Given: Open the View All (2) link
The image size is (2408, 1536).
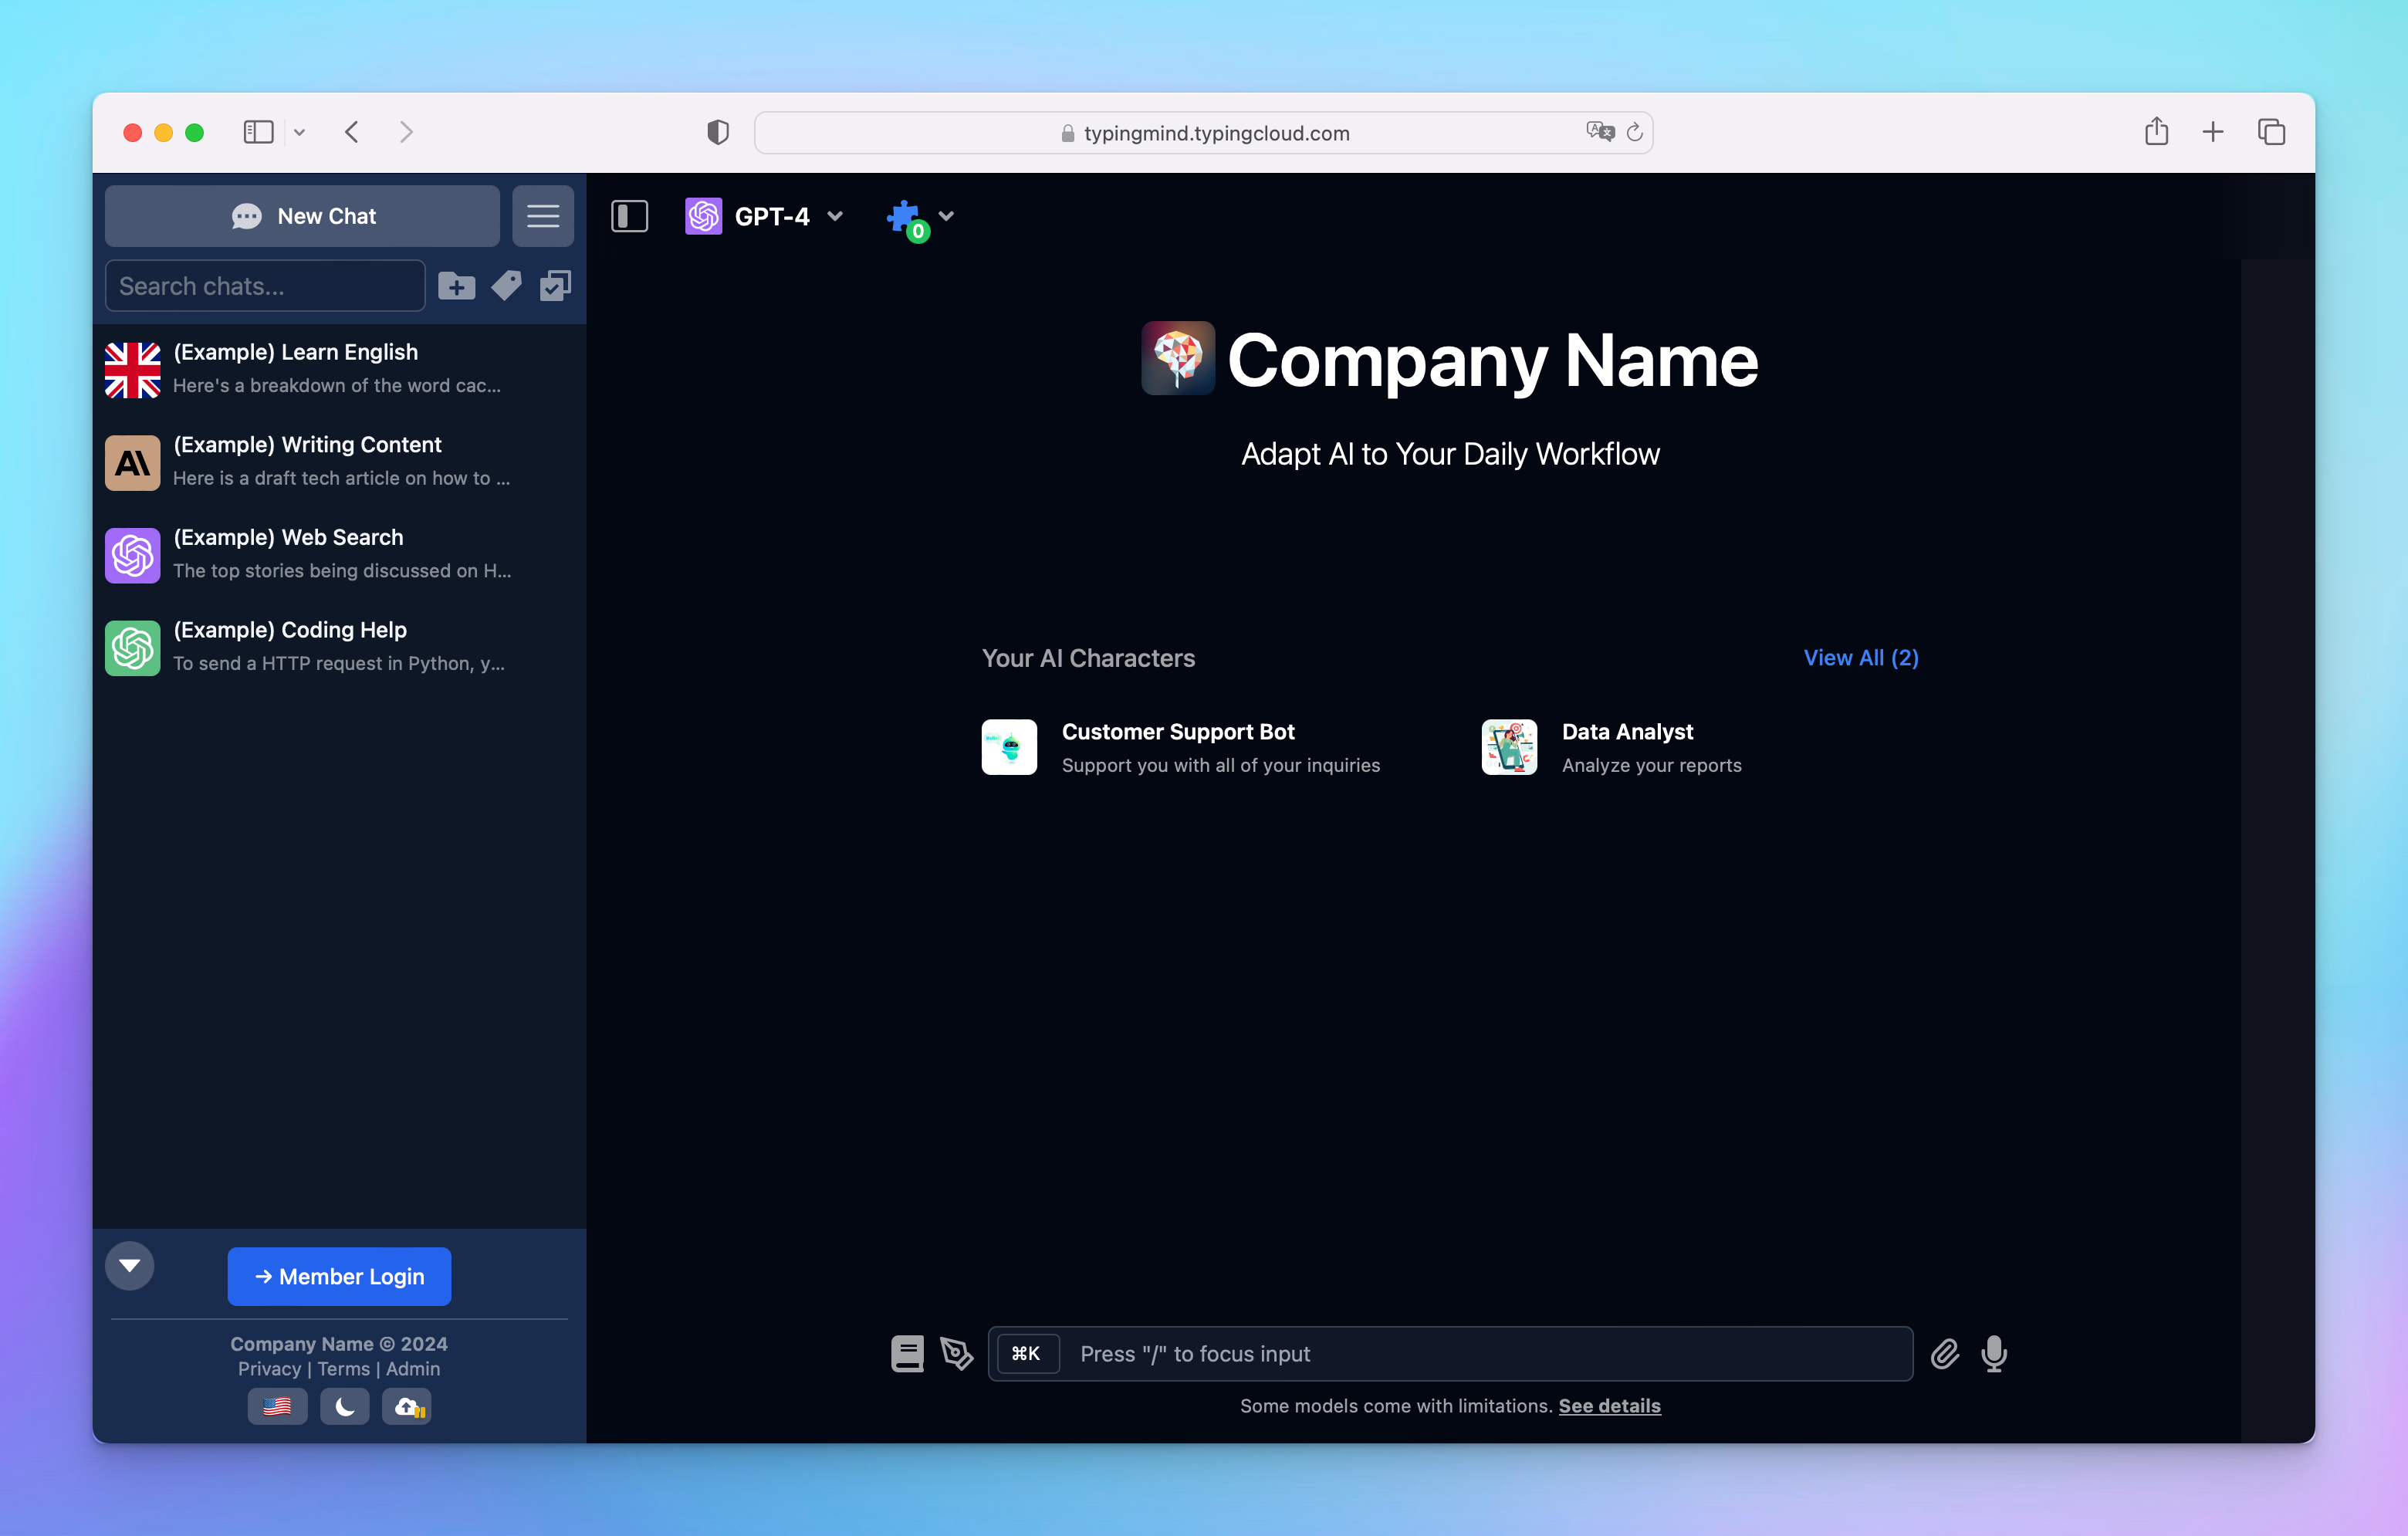Looking at the screenshot, I should [1860, 657].
